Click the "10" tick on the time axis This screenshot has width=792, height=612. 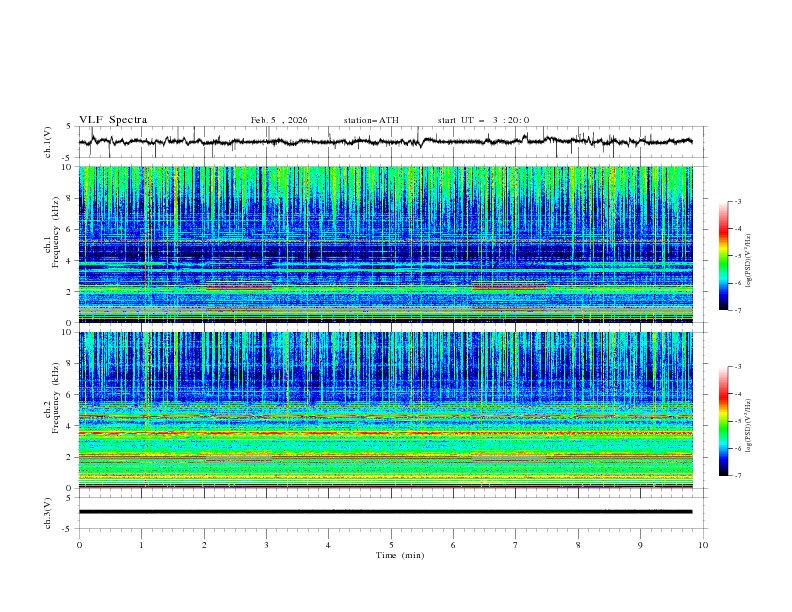coord(703,545)
